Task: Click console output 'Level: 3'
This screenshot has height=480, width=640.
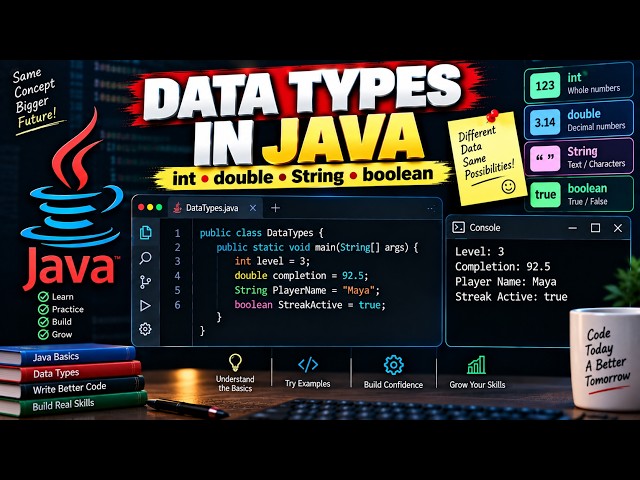Action: [x=480, y=251]
